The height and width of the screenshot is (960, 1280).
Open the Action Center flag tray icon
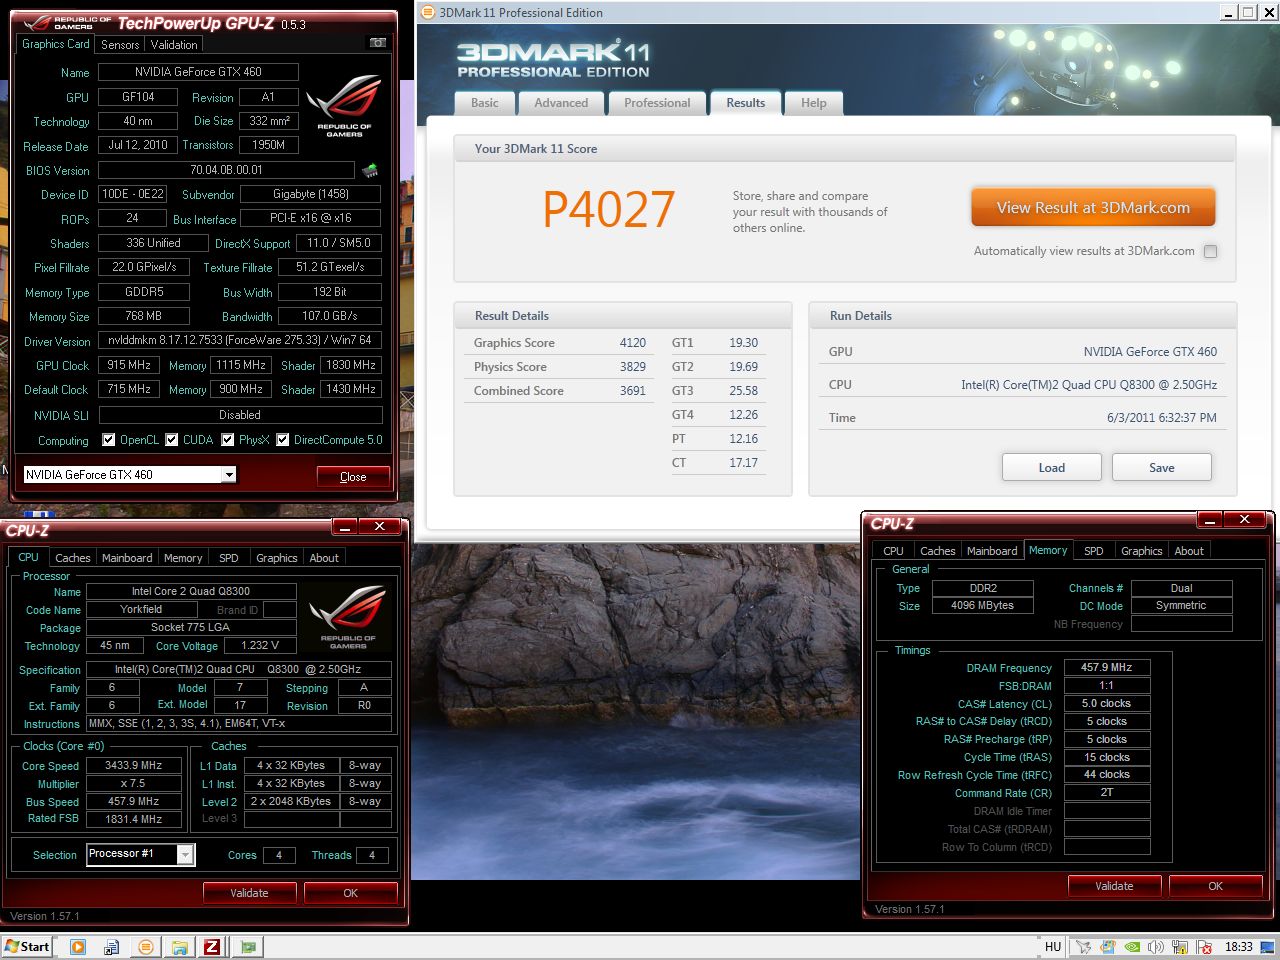[1204, 946]
